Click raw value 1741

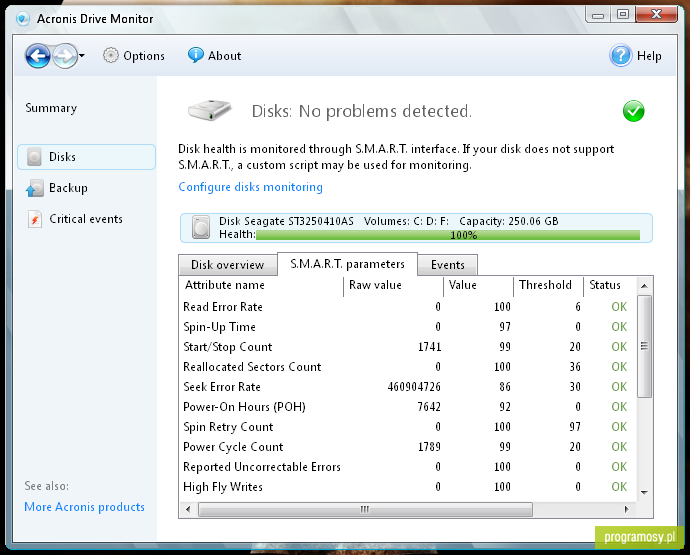coord(429,347)
